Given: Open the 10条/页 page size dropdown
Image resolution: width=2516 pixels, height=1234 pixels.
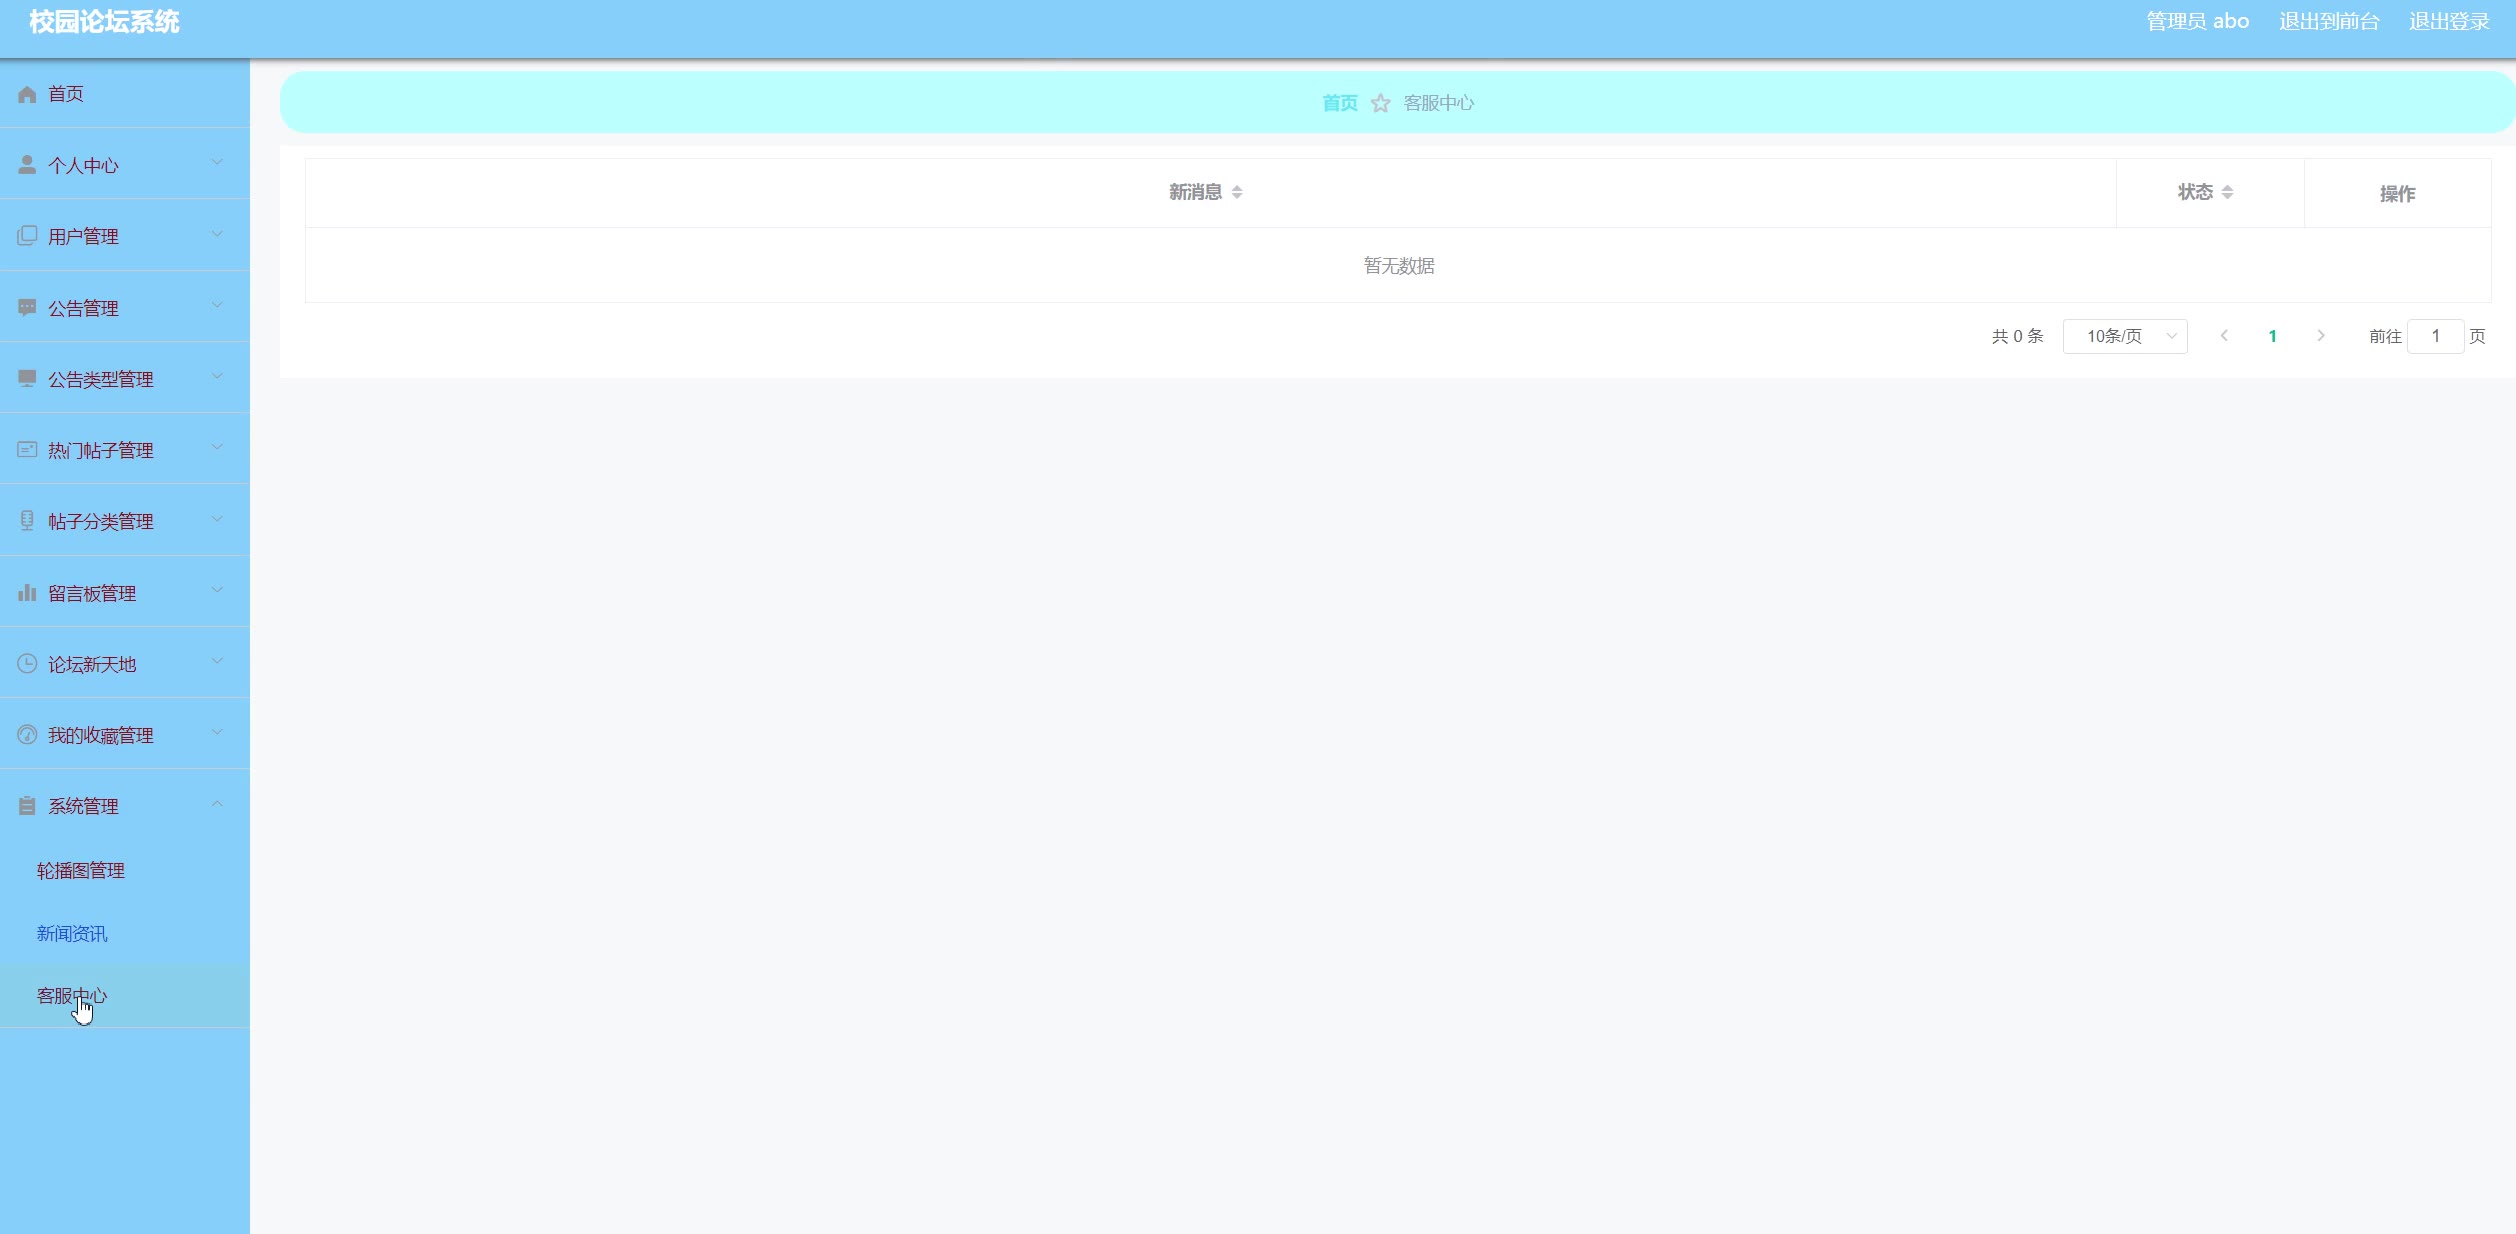Looking at the screenshot, I should point(2124,336).
